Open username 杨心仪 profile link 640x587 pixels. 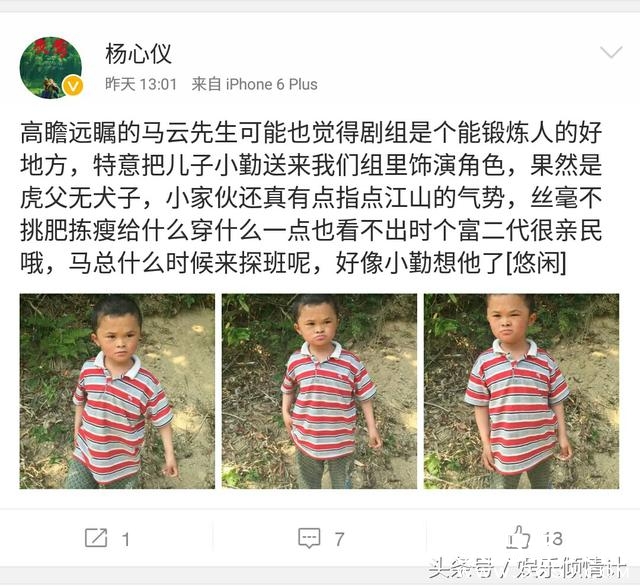click(138, 54)
